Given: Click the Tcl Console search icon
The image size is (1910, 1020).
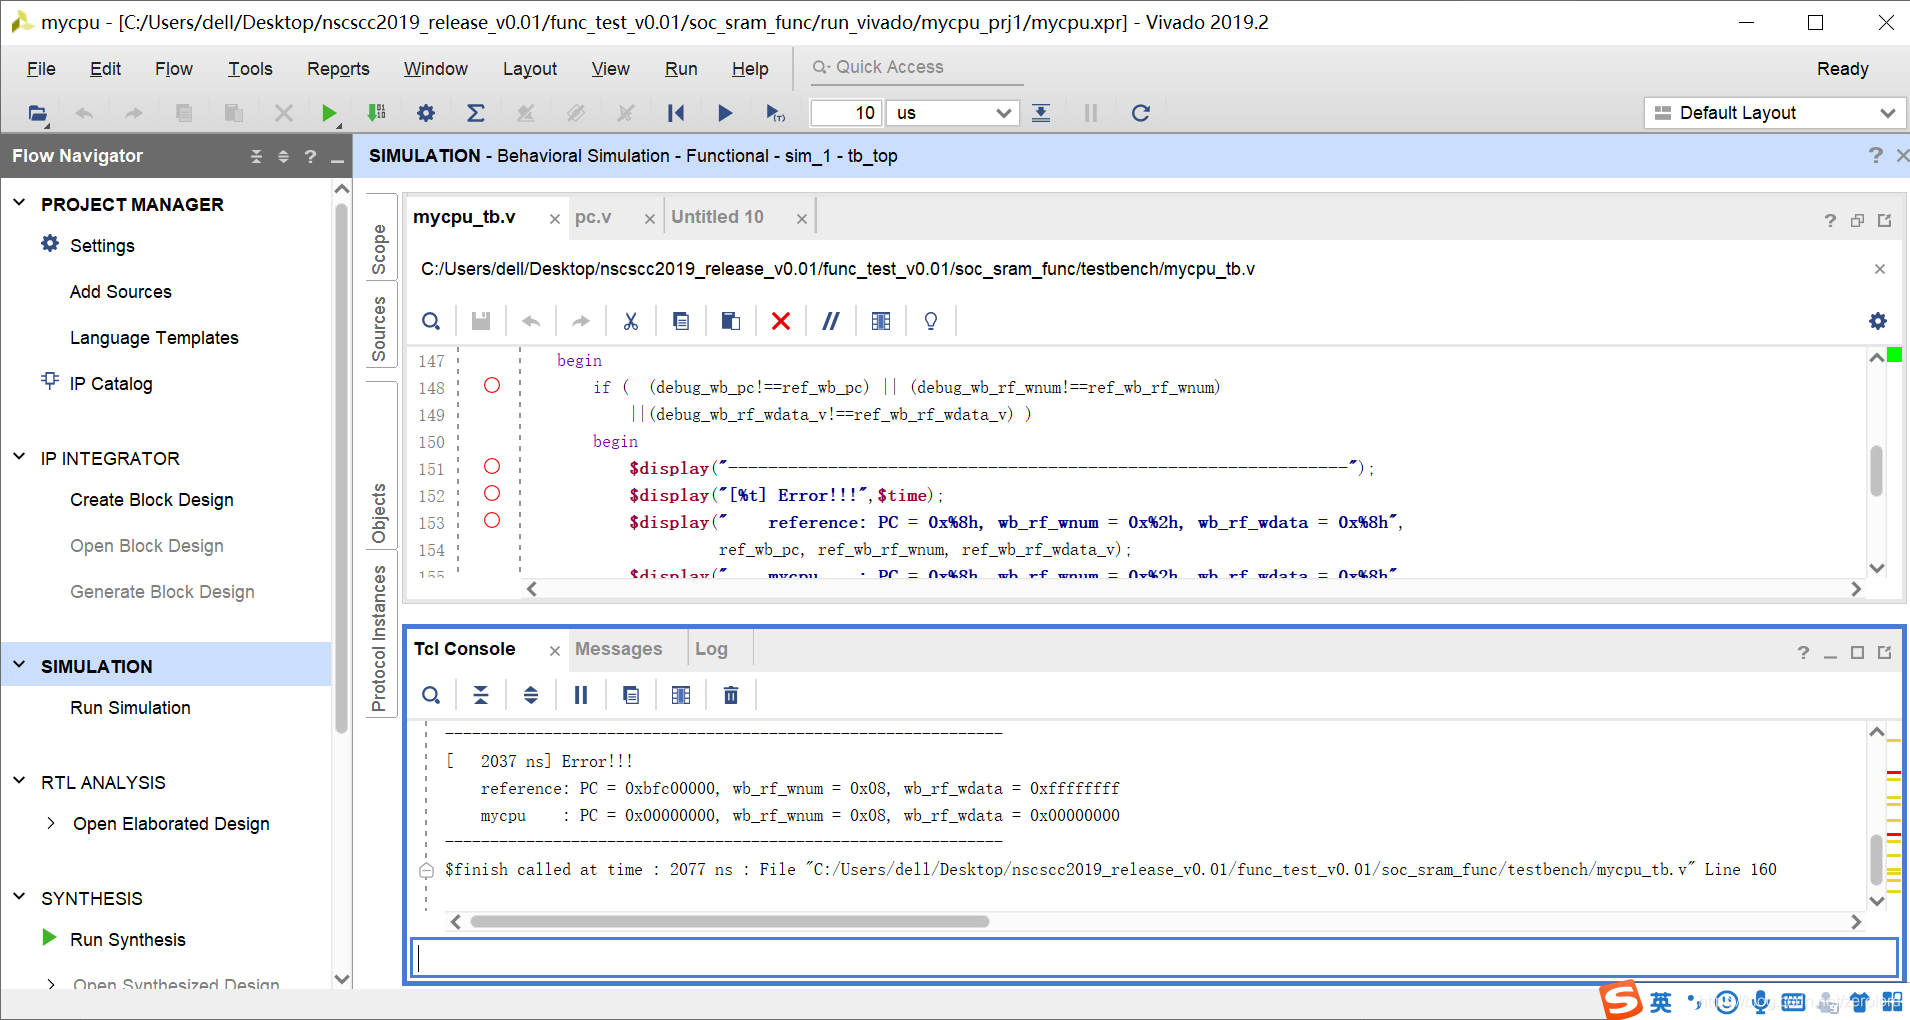Looking at the screenshot, I should 431,695.
